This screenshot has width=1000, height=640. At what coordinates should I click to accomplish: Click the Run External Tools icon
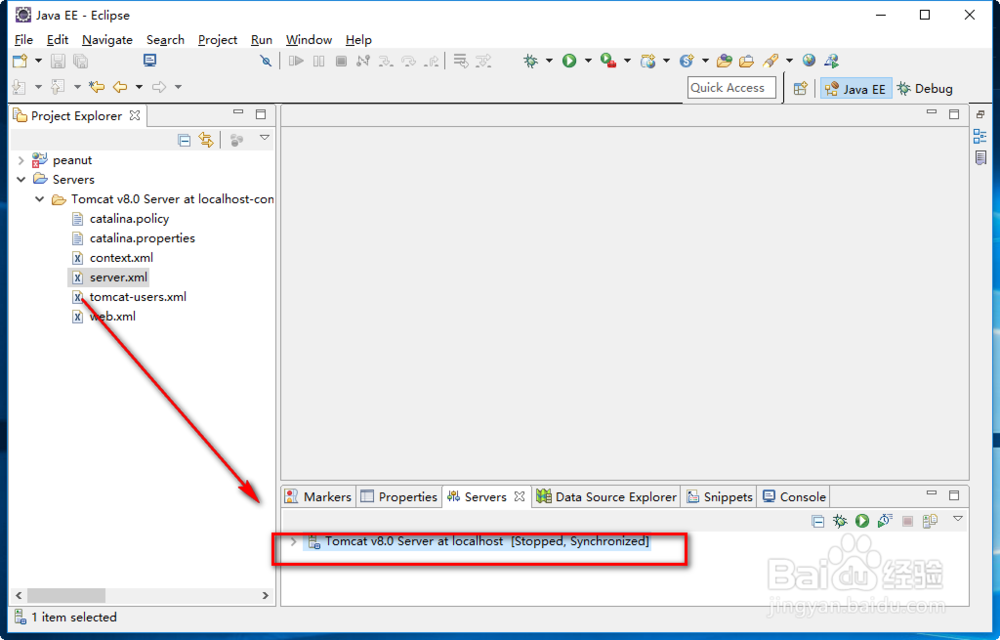[x=608, y=61]
